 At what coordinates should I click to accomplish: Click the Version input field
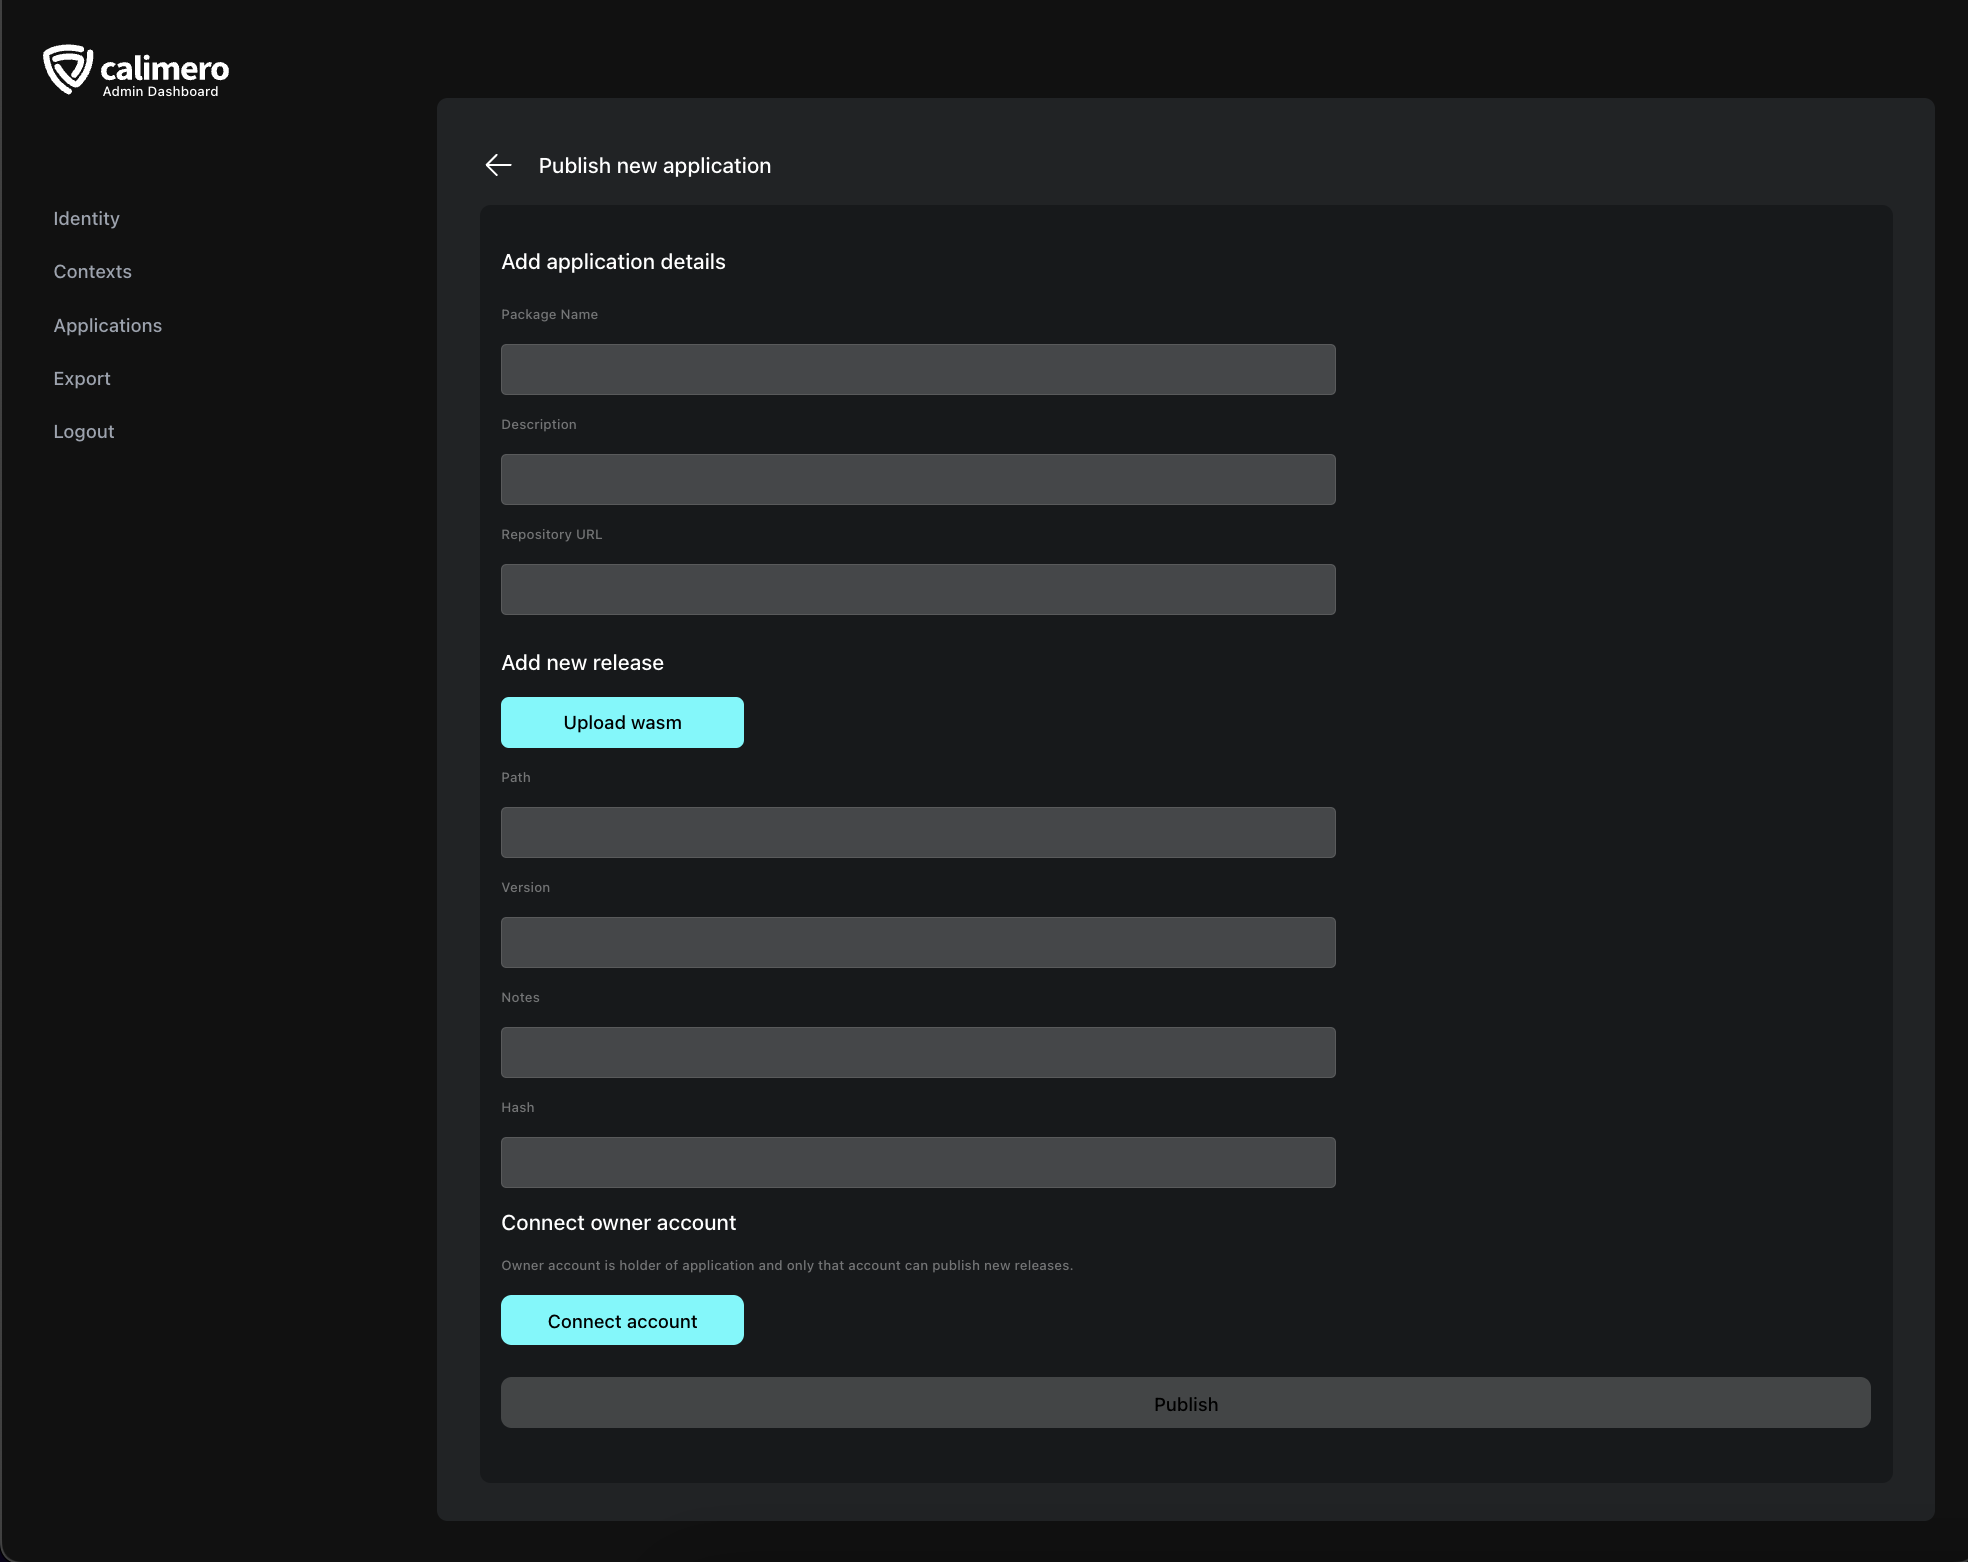pyautogui.click(x=919, y=941)
